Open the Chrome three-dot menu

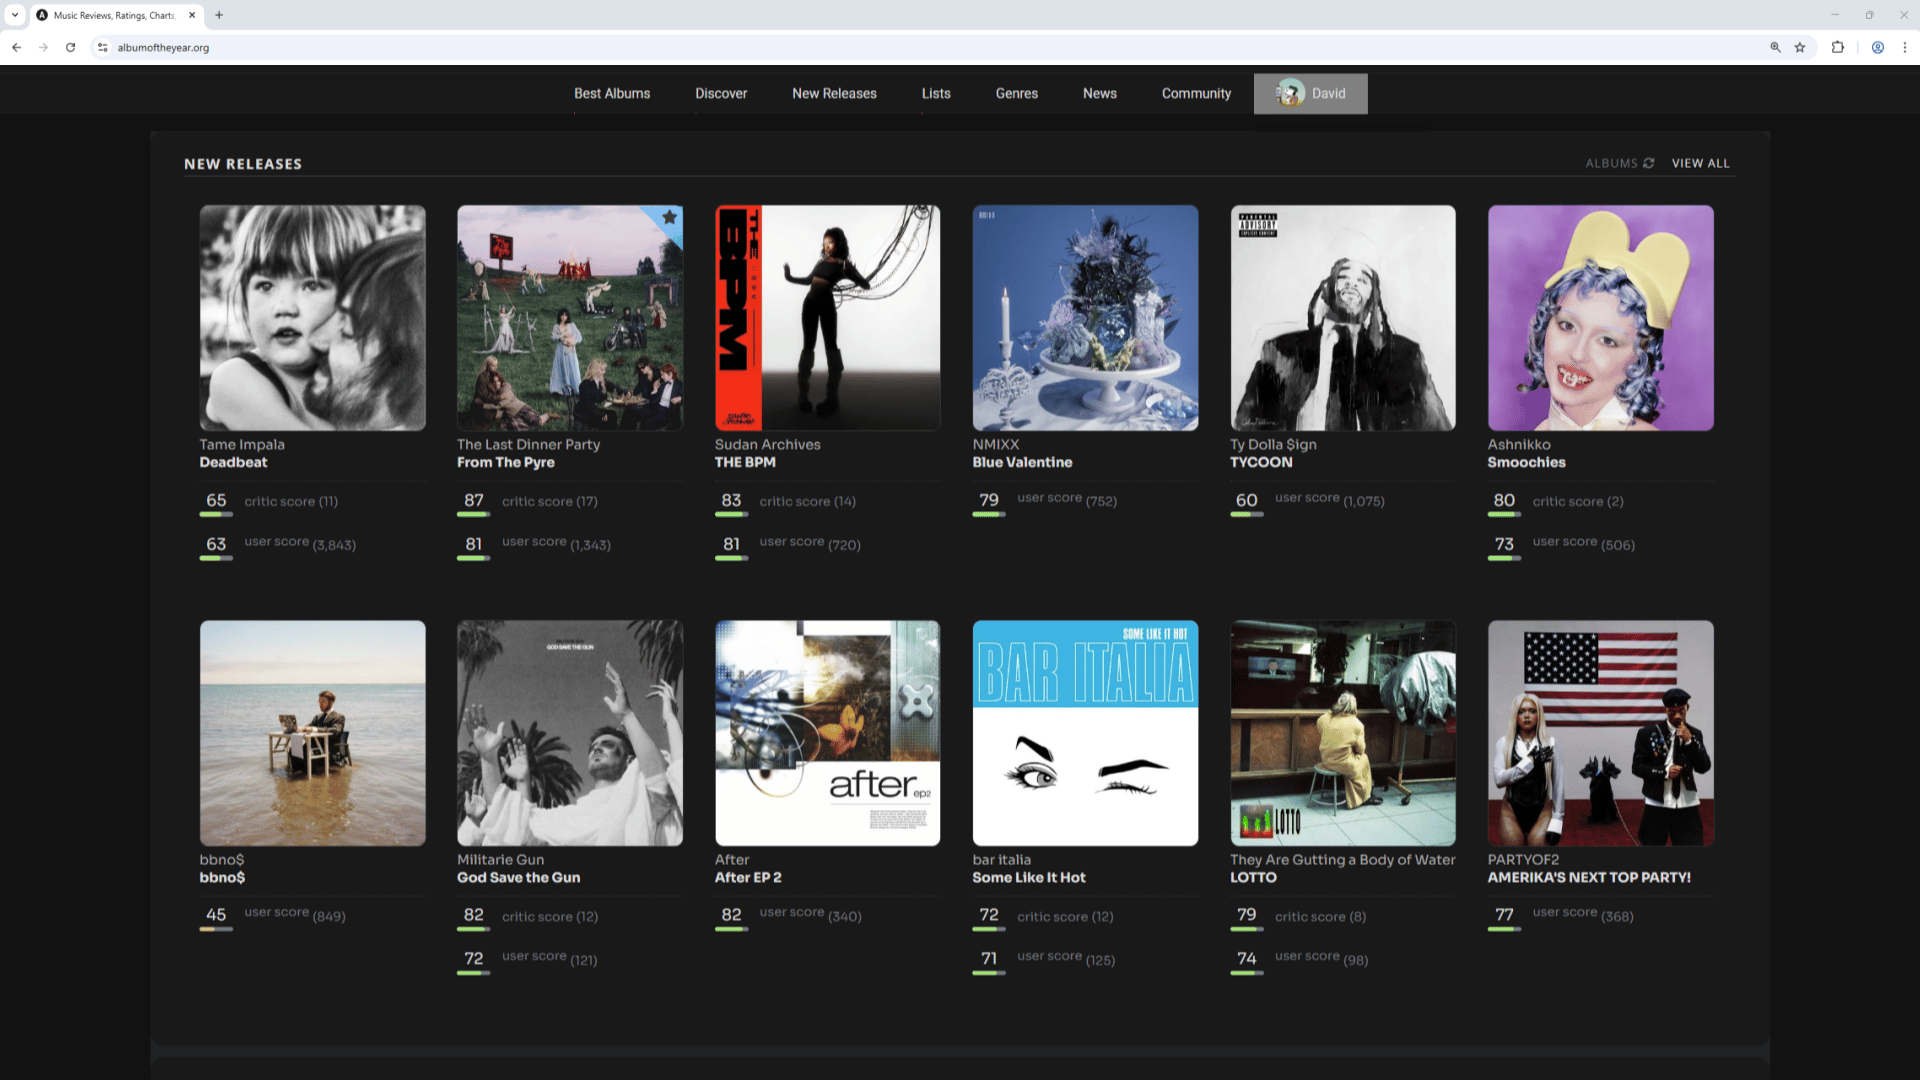click(x=1905, y=47)
